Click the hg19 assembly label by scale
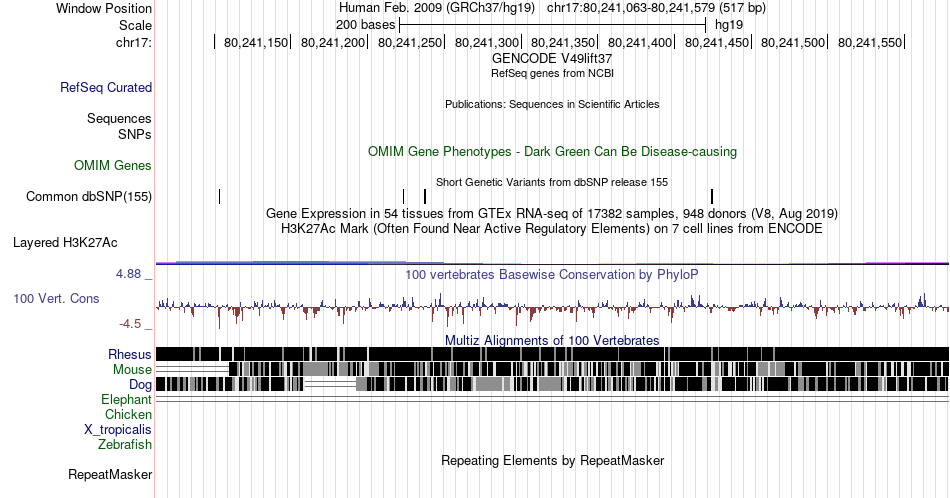 click(x=729, y=25)
